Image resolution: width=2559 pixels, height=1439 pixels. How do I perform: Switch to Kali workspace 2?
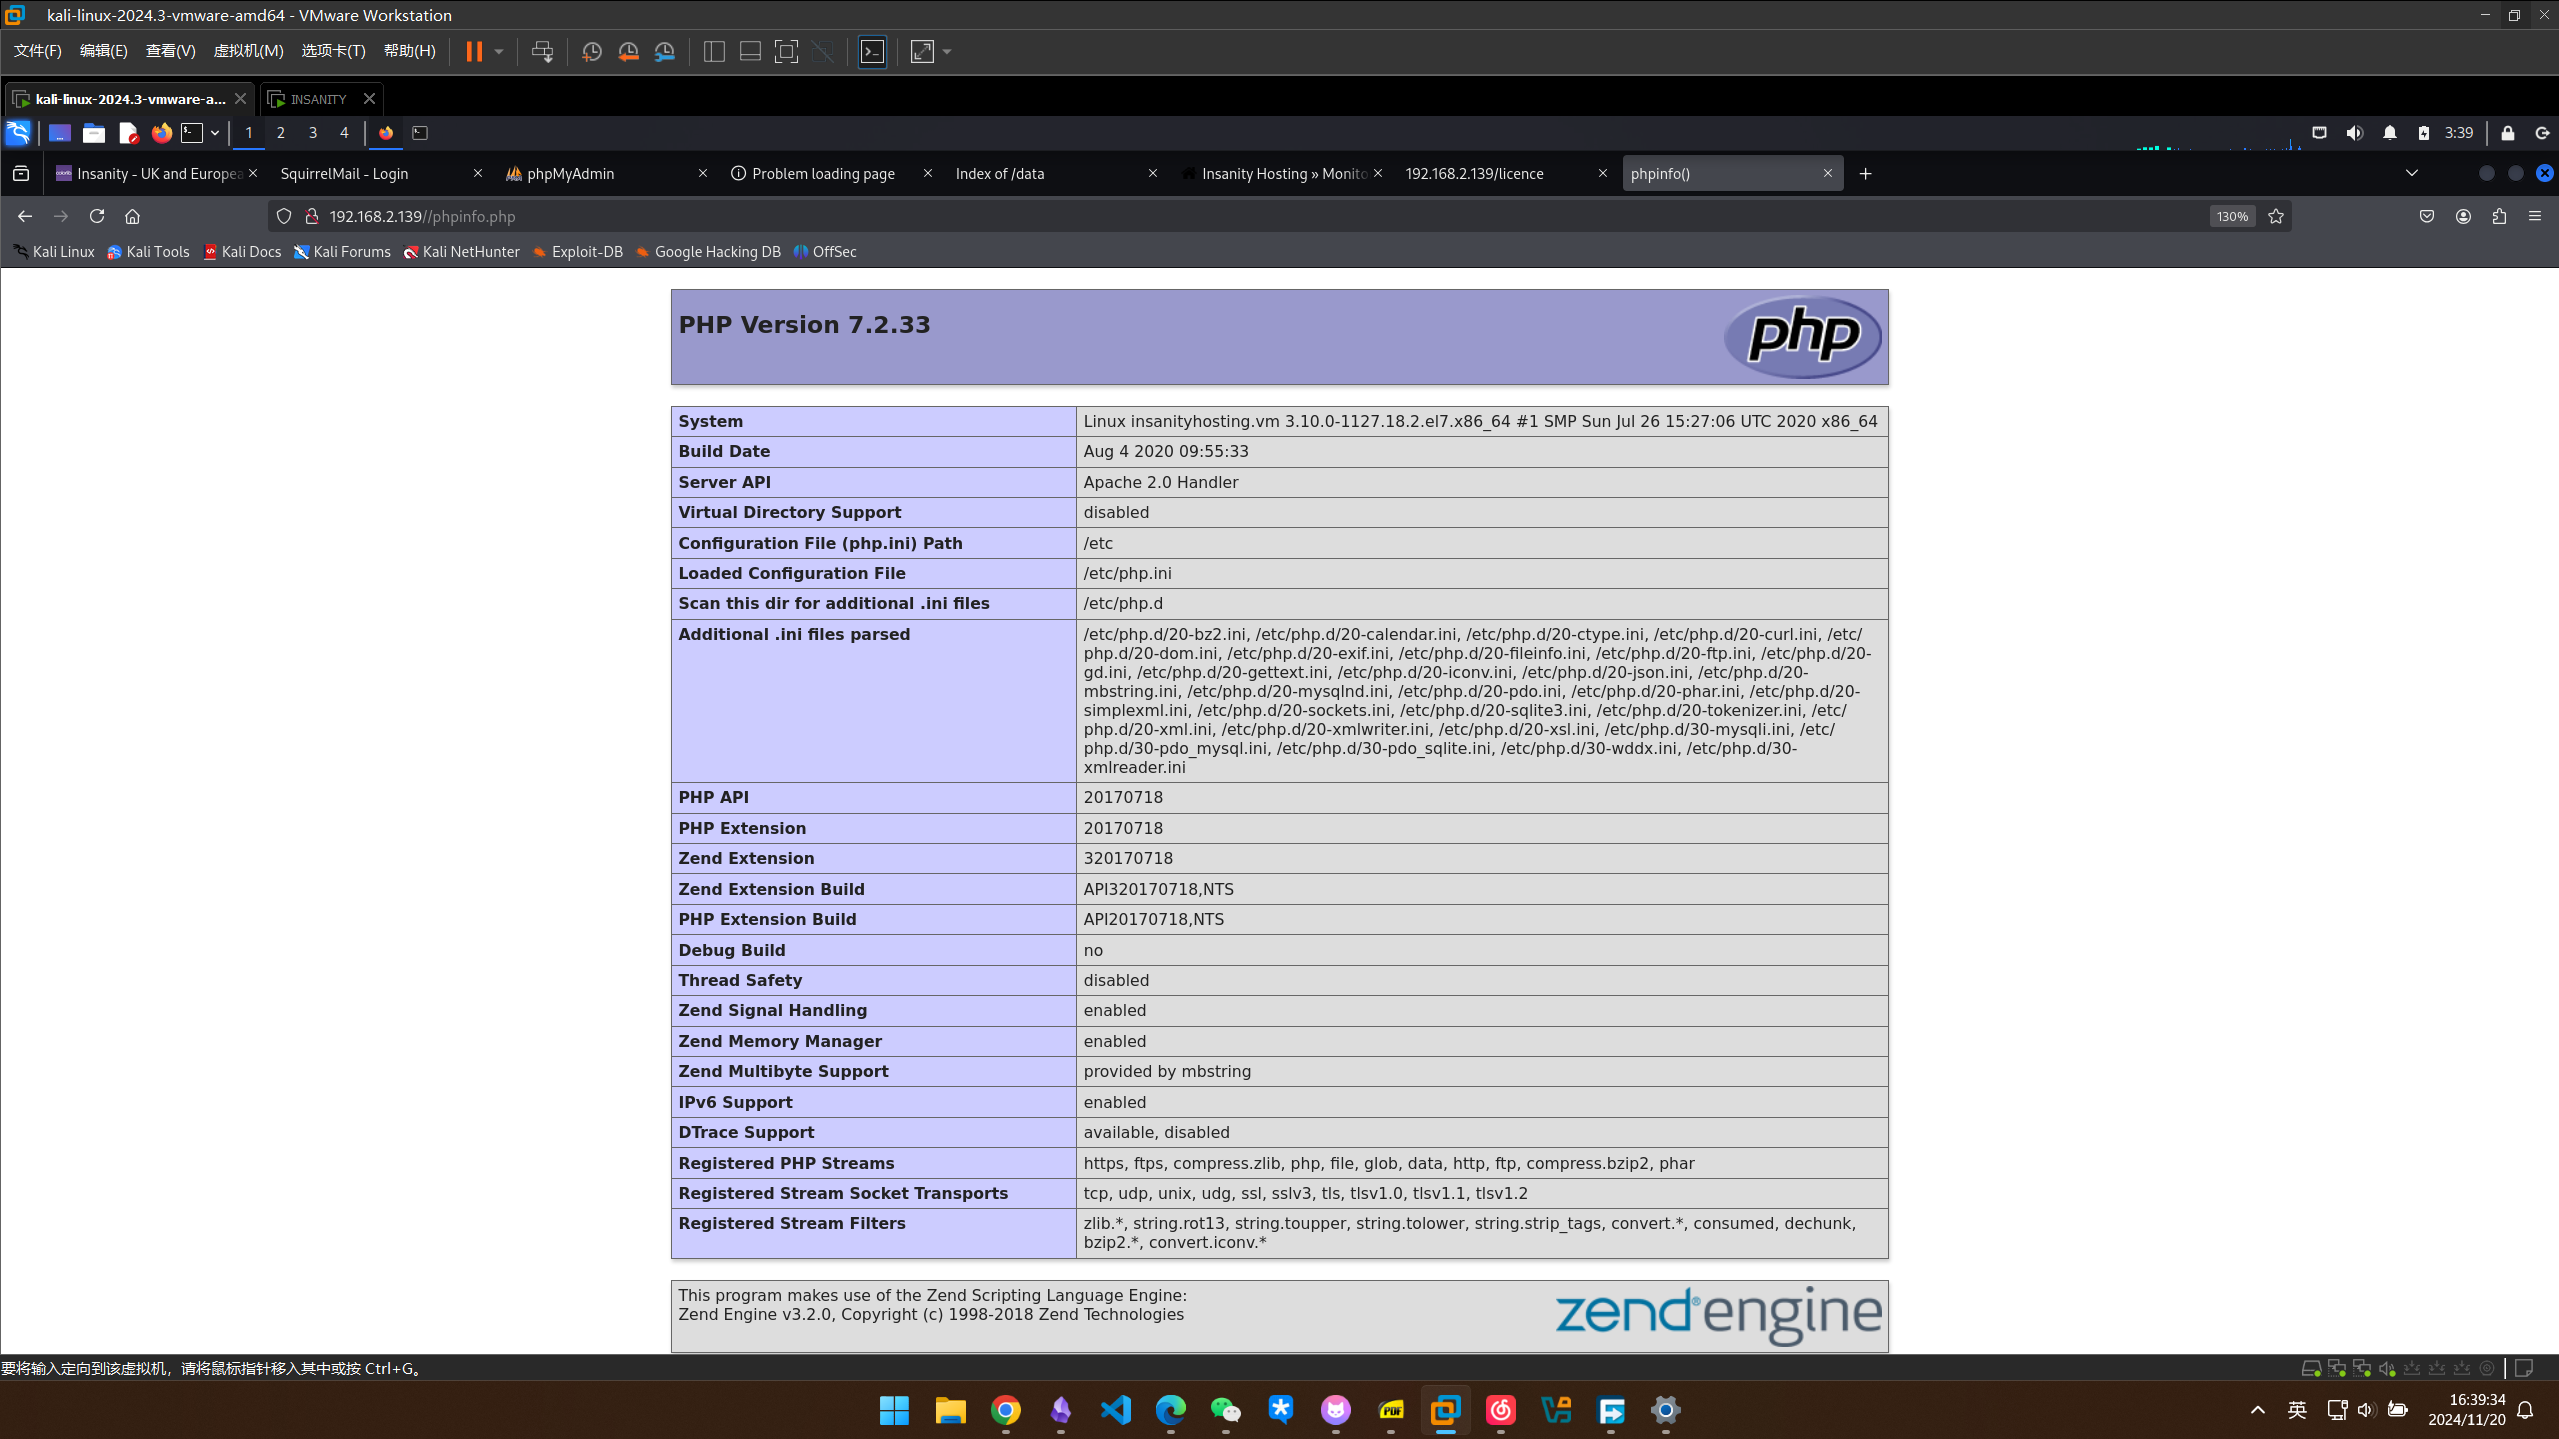[281, 133]
